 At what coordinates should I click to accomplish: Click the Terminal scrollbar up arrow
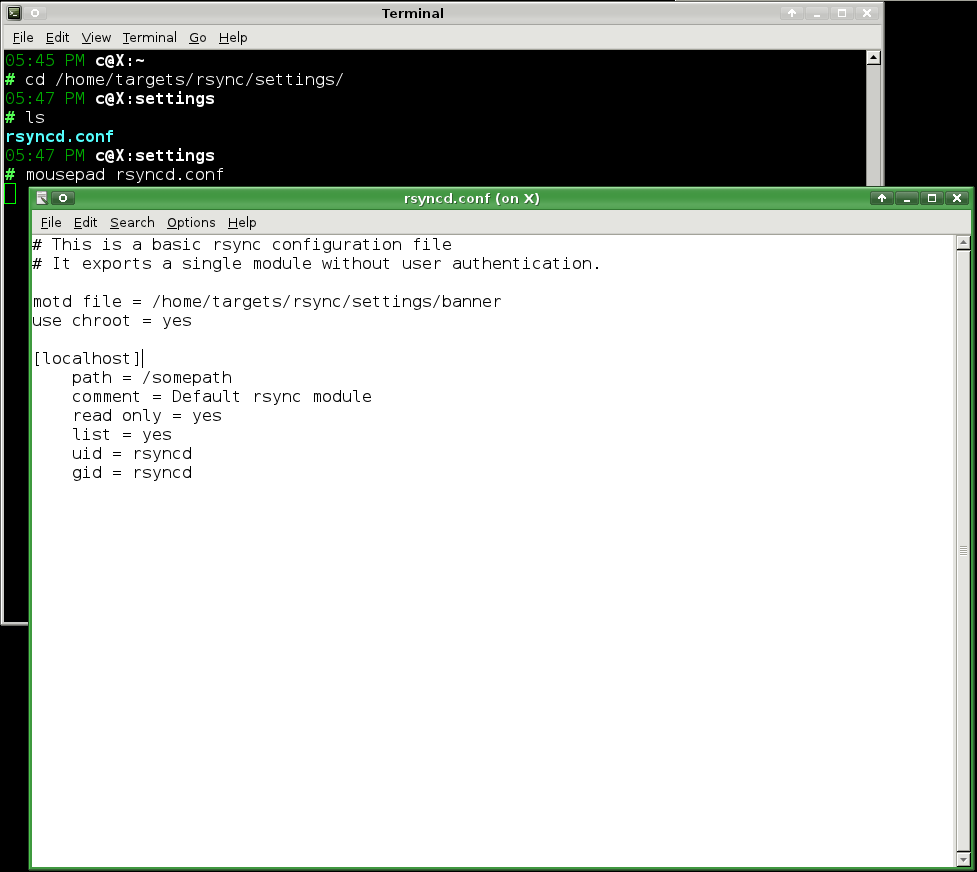coord(873,58)
